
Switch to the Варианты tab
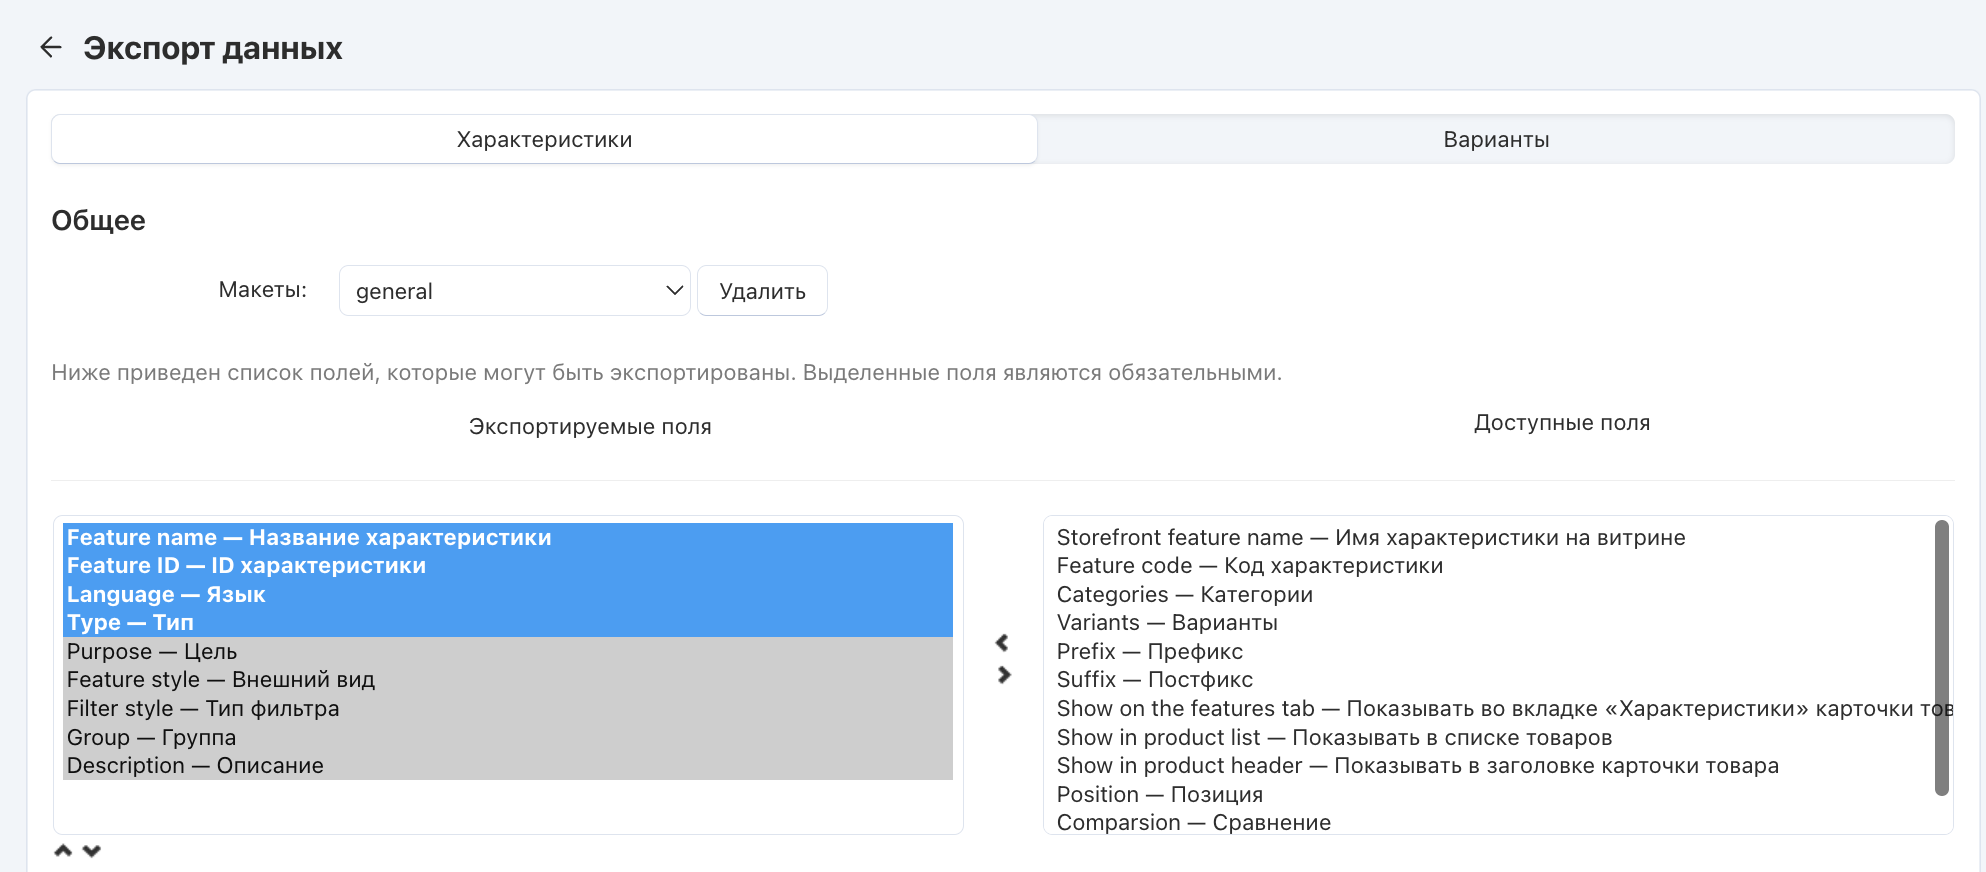(1496, 139)
